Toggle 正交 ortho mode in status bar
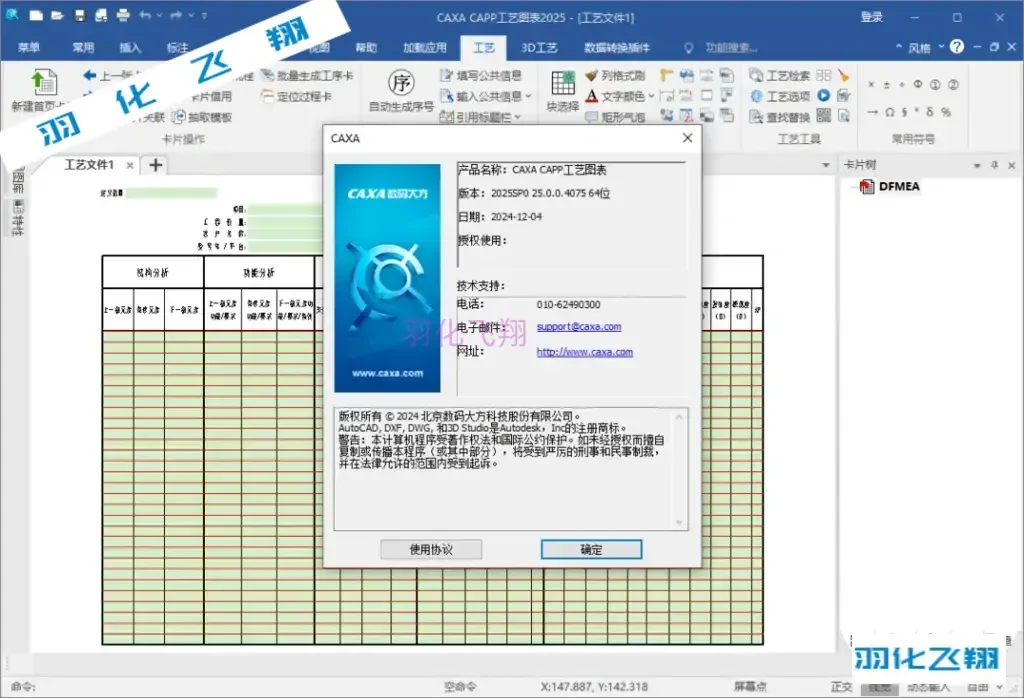 [x=841, y=687]
